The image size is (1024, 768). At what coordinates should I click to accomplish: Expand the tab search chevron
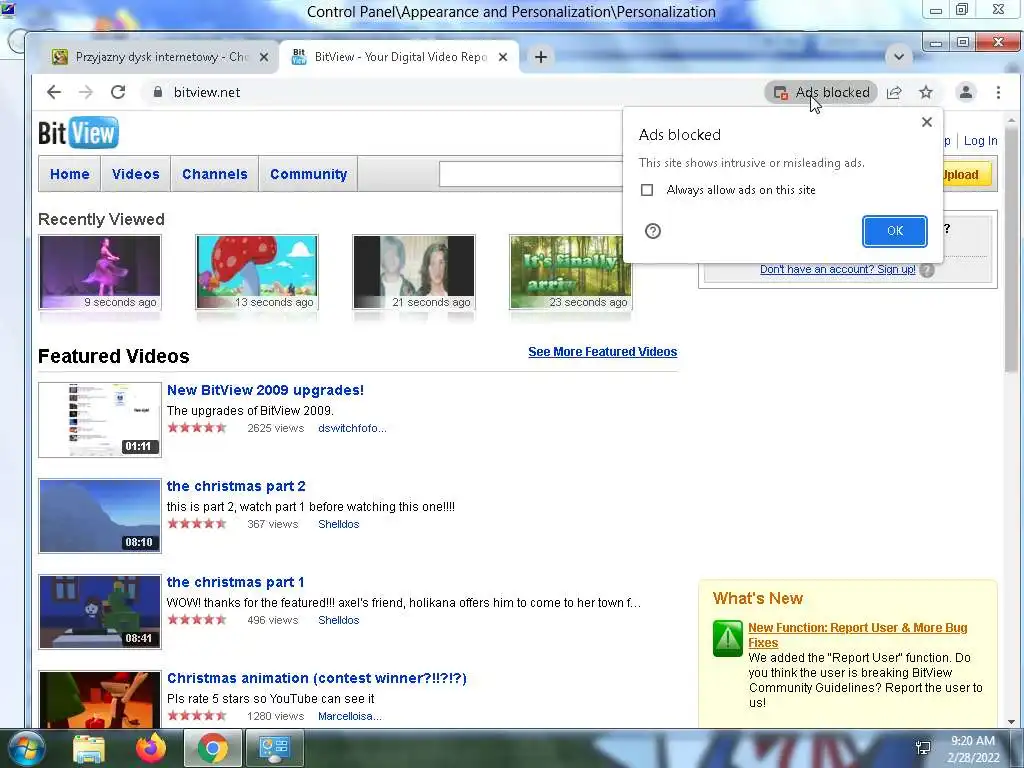point(899,57)
